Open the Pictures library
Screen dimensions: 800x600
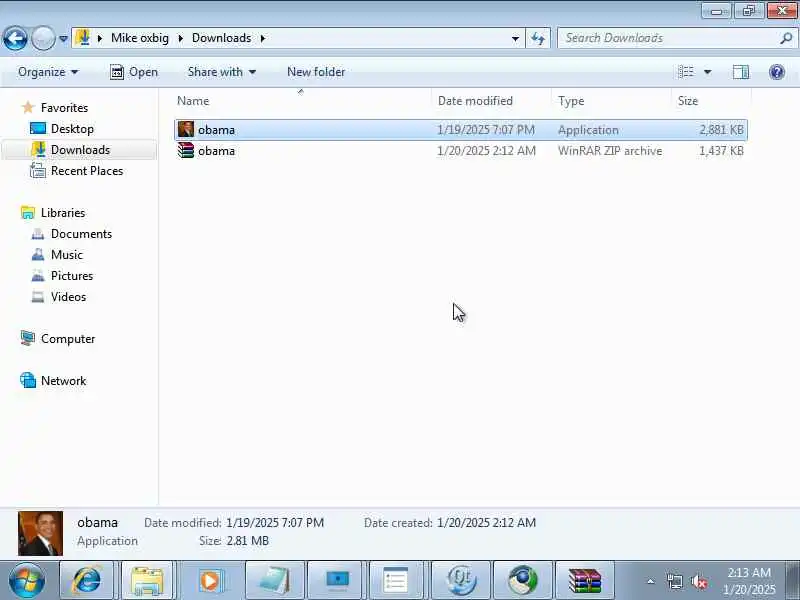tap(72, 276)
